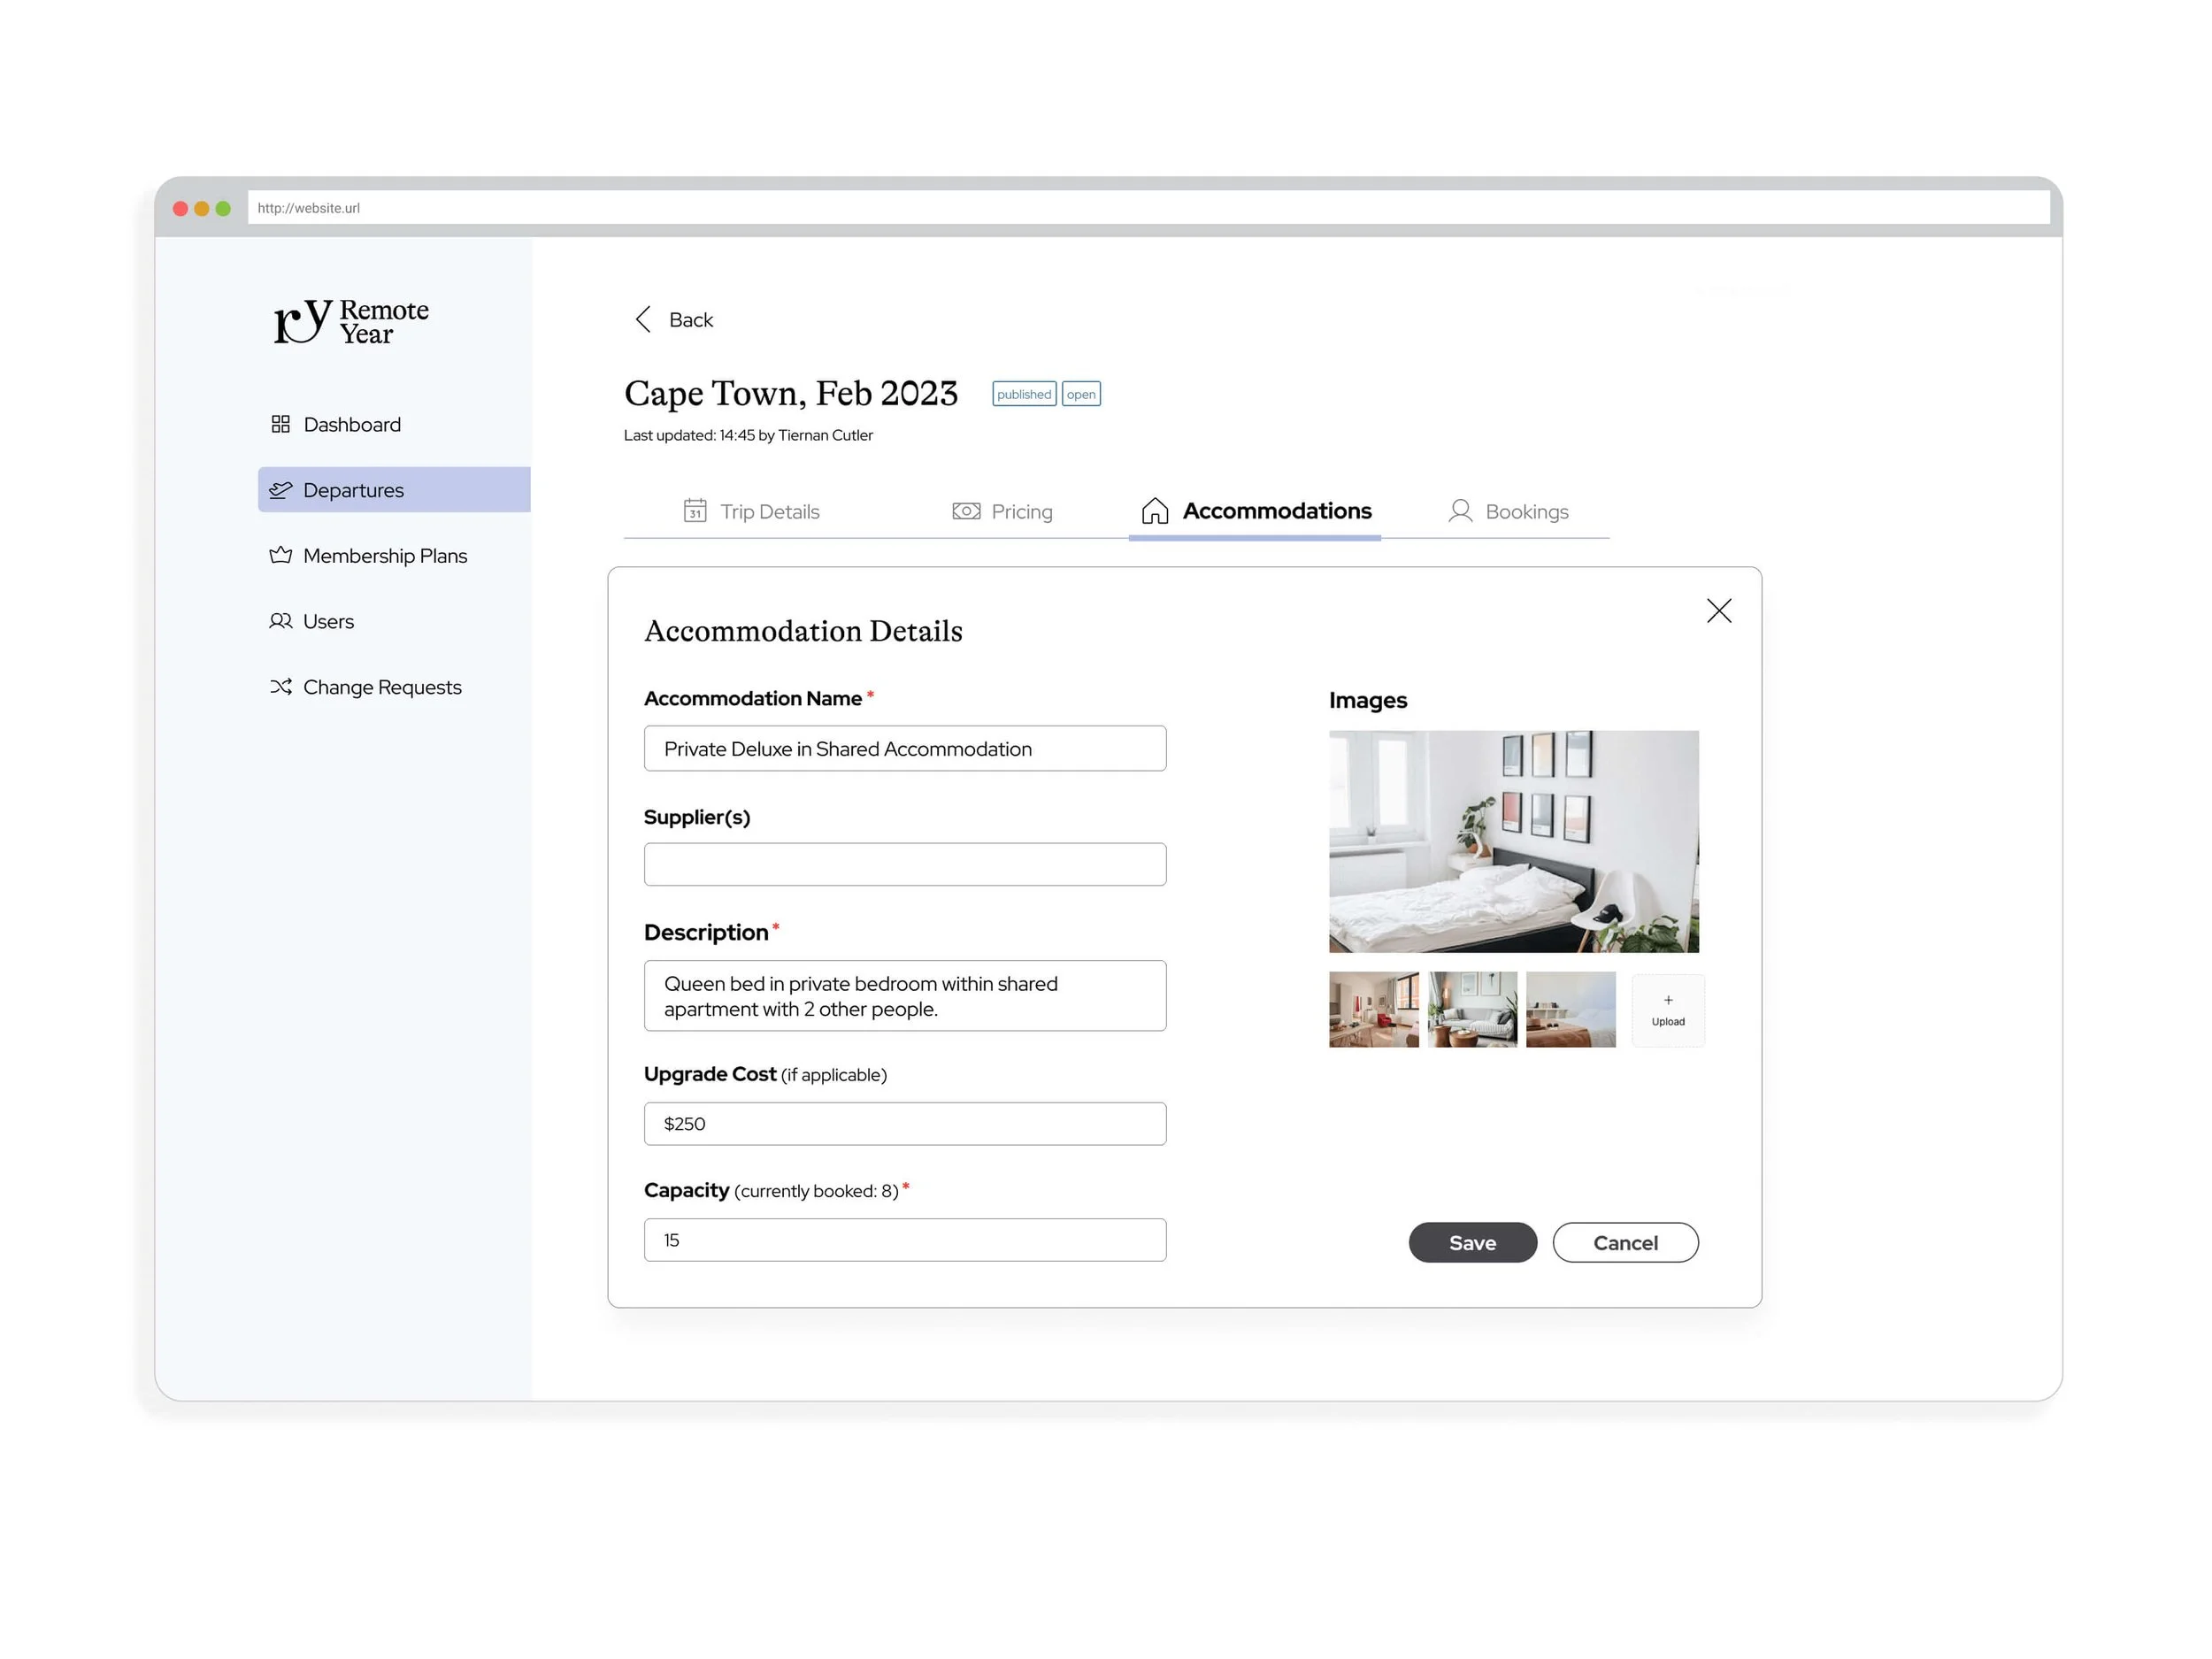This screenshot has width=2212, height=1659.
Task: Click the Remote Year logo
Action: coord(351,321)
